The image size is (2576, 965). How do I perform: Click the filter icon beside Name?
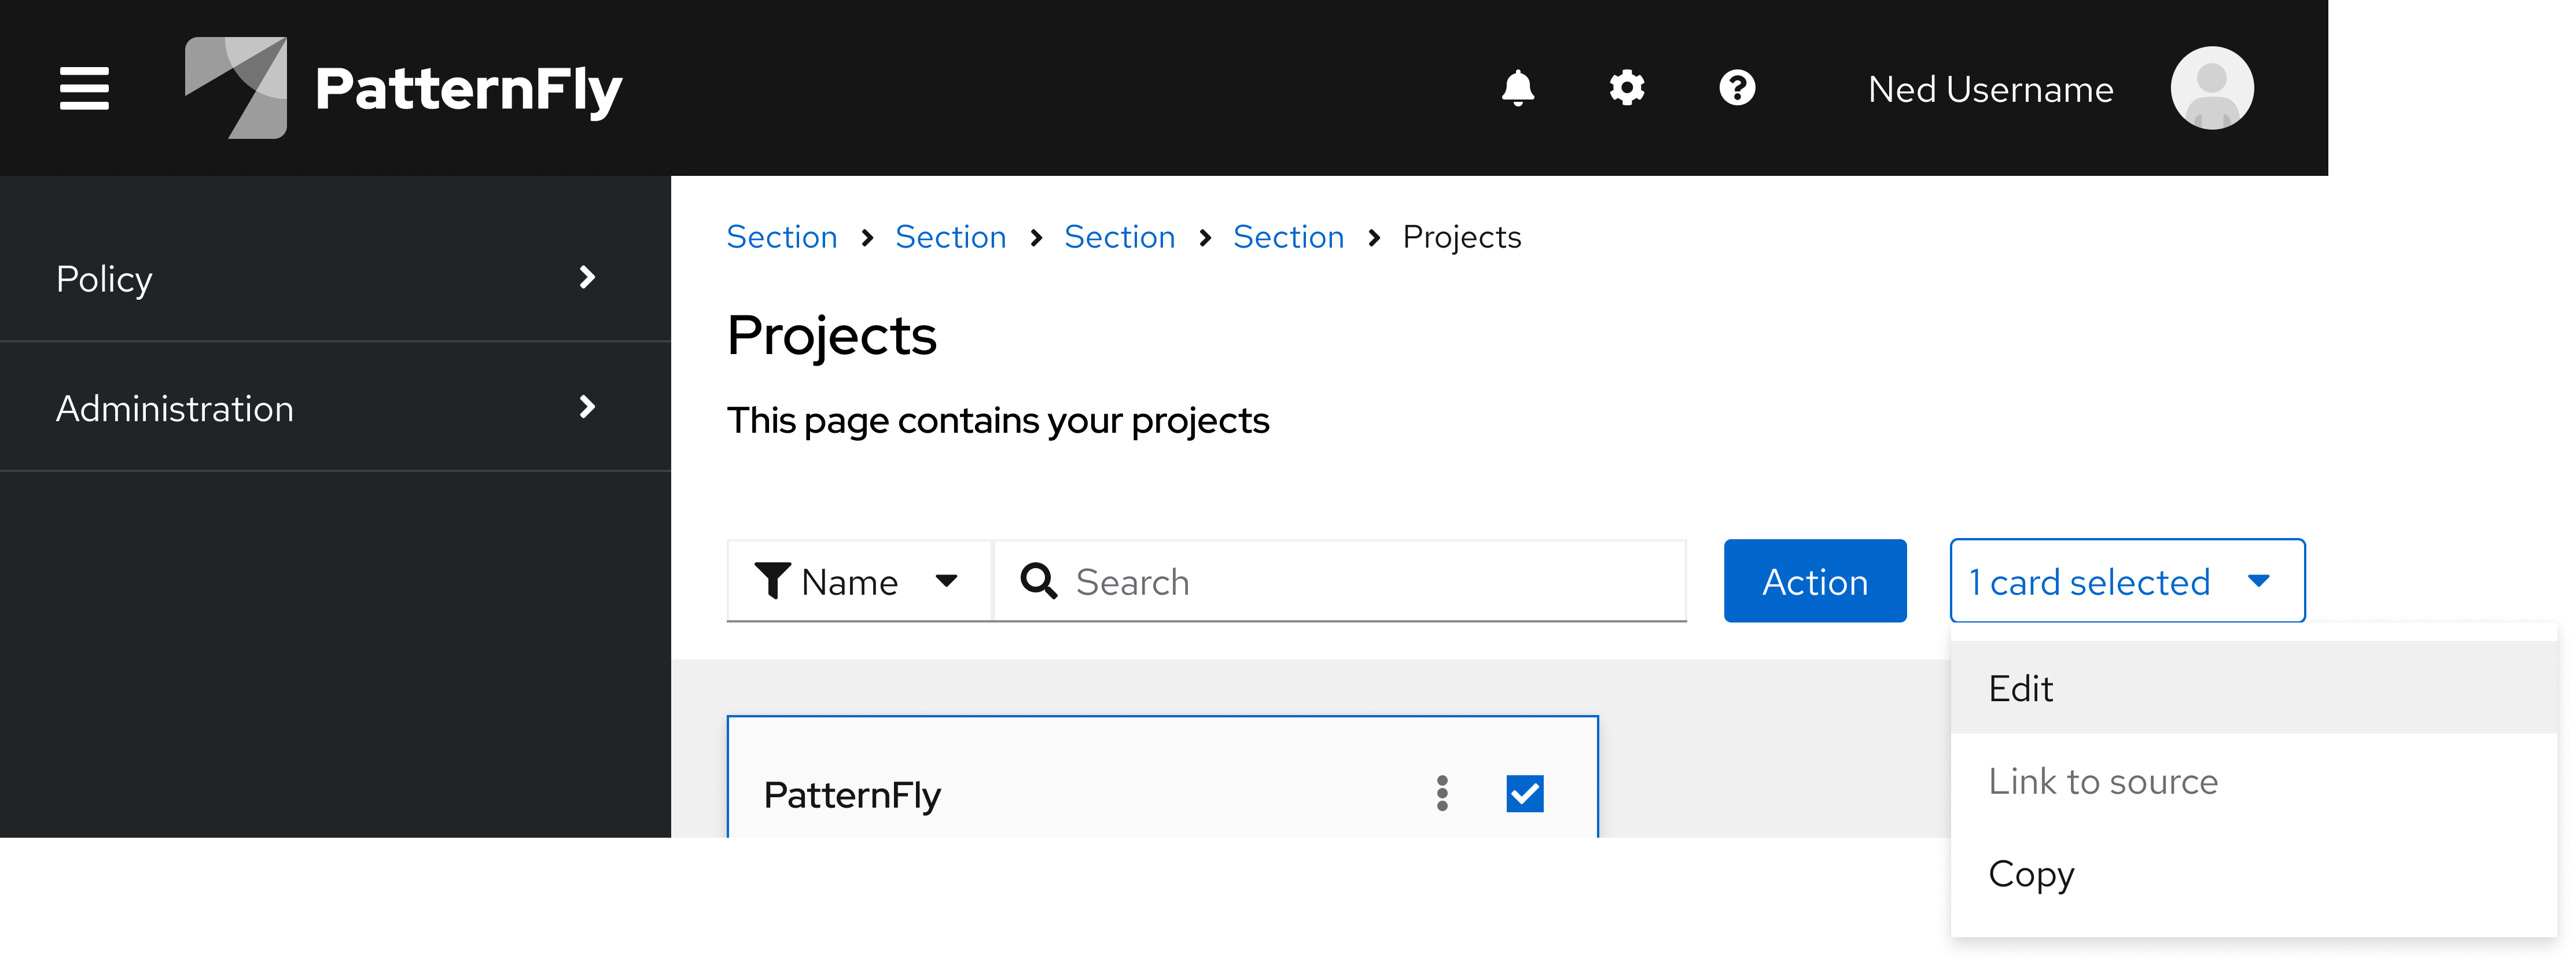tap(773, 580)
